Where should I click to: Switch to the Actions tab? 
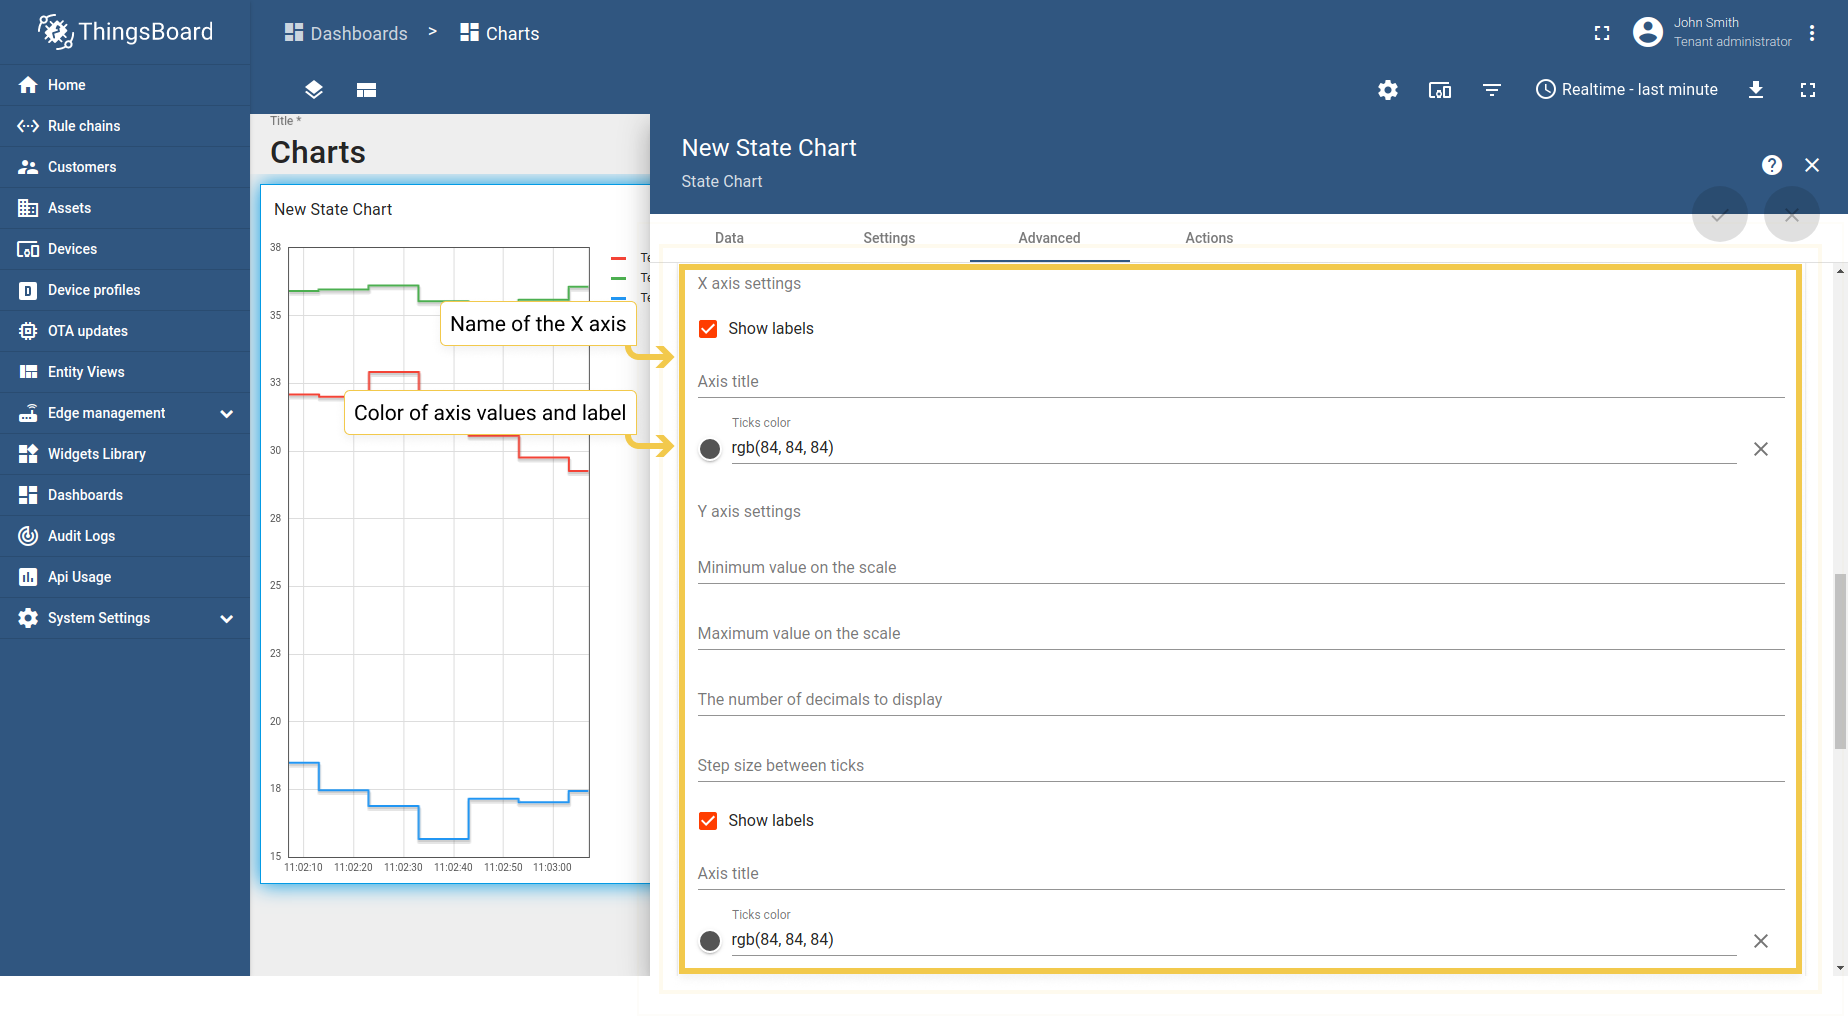[1208, 238]
